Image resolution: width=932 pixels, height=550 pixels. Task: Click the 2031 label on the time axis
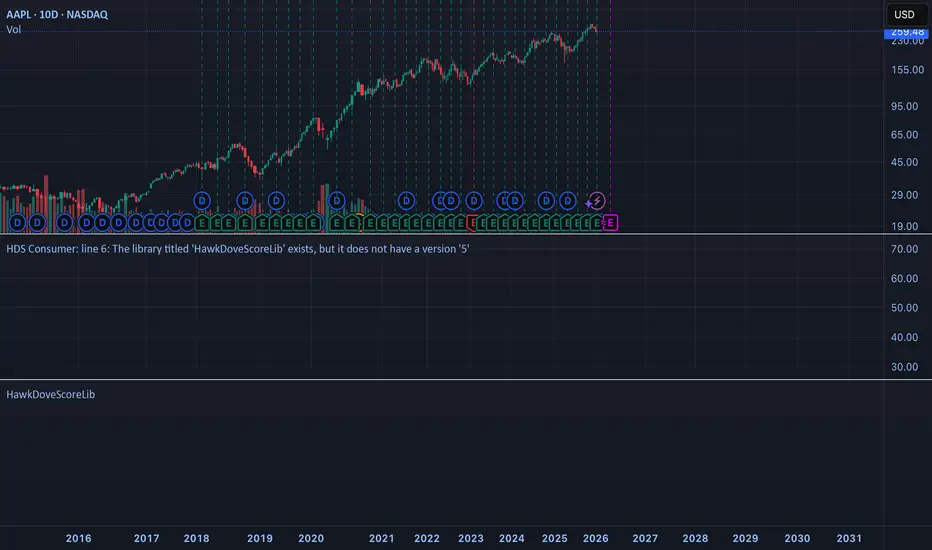click(848, 538)
